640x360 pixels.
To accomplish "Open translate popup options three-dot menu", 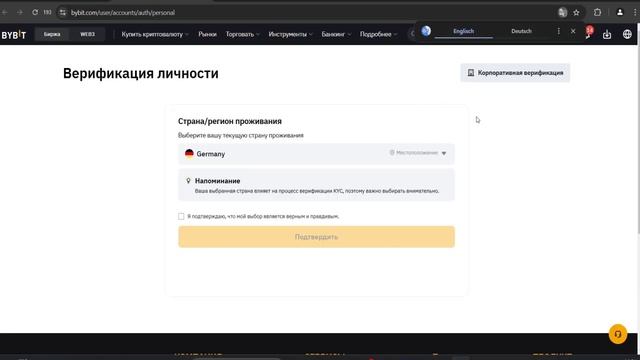I will point(558,31).
